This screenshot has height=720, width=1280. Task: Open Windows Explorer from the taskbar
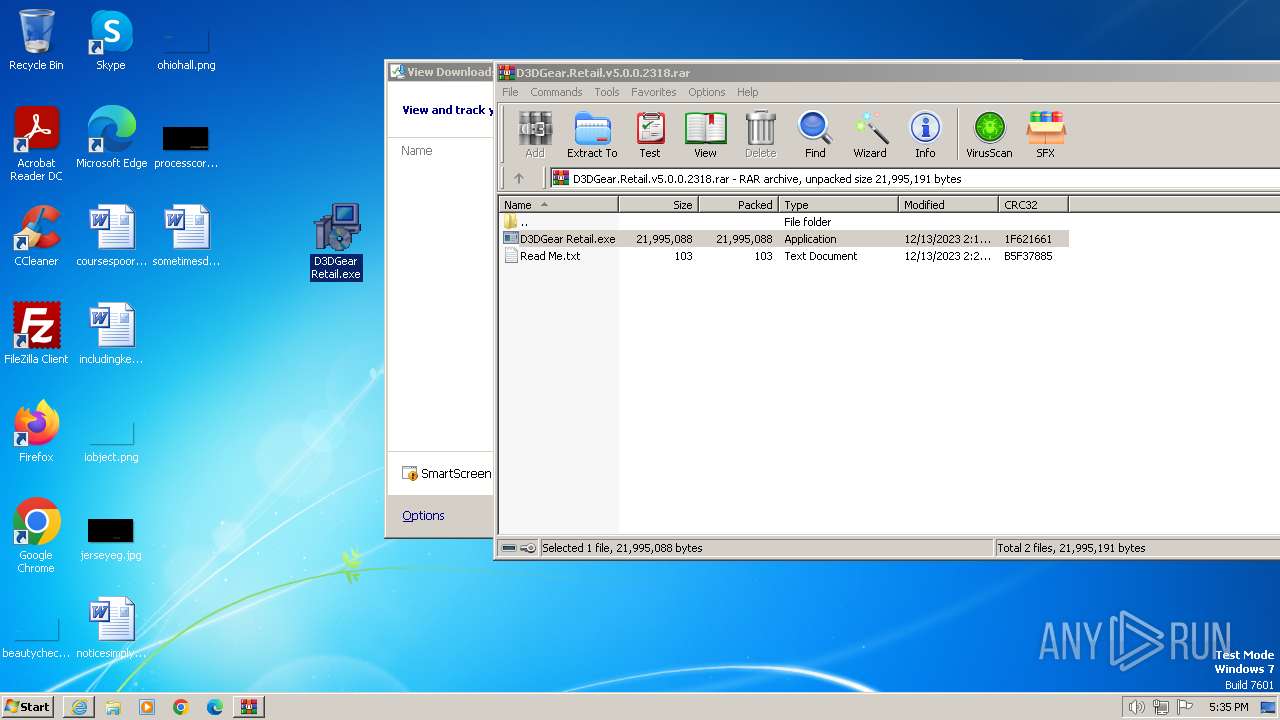pos(113,707)
